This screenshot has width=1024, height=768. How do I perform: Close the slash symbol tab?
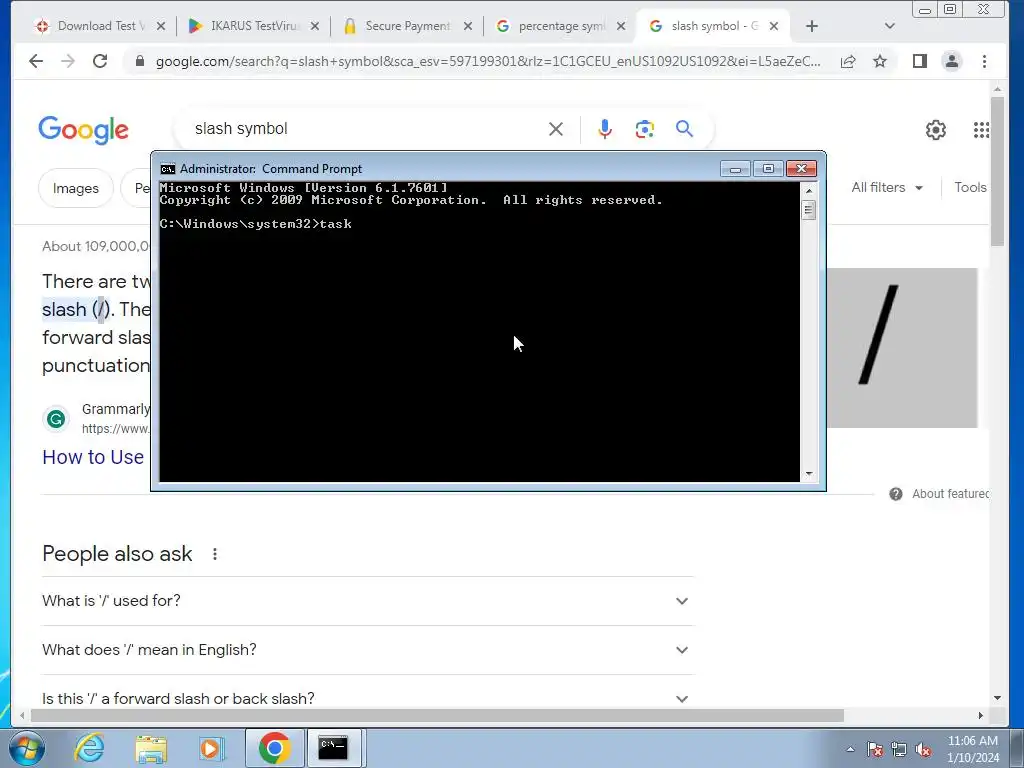pos(774,26)
